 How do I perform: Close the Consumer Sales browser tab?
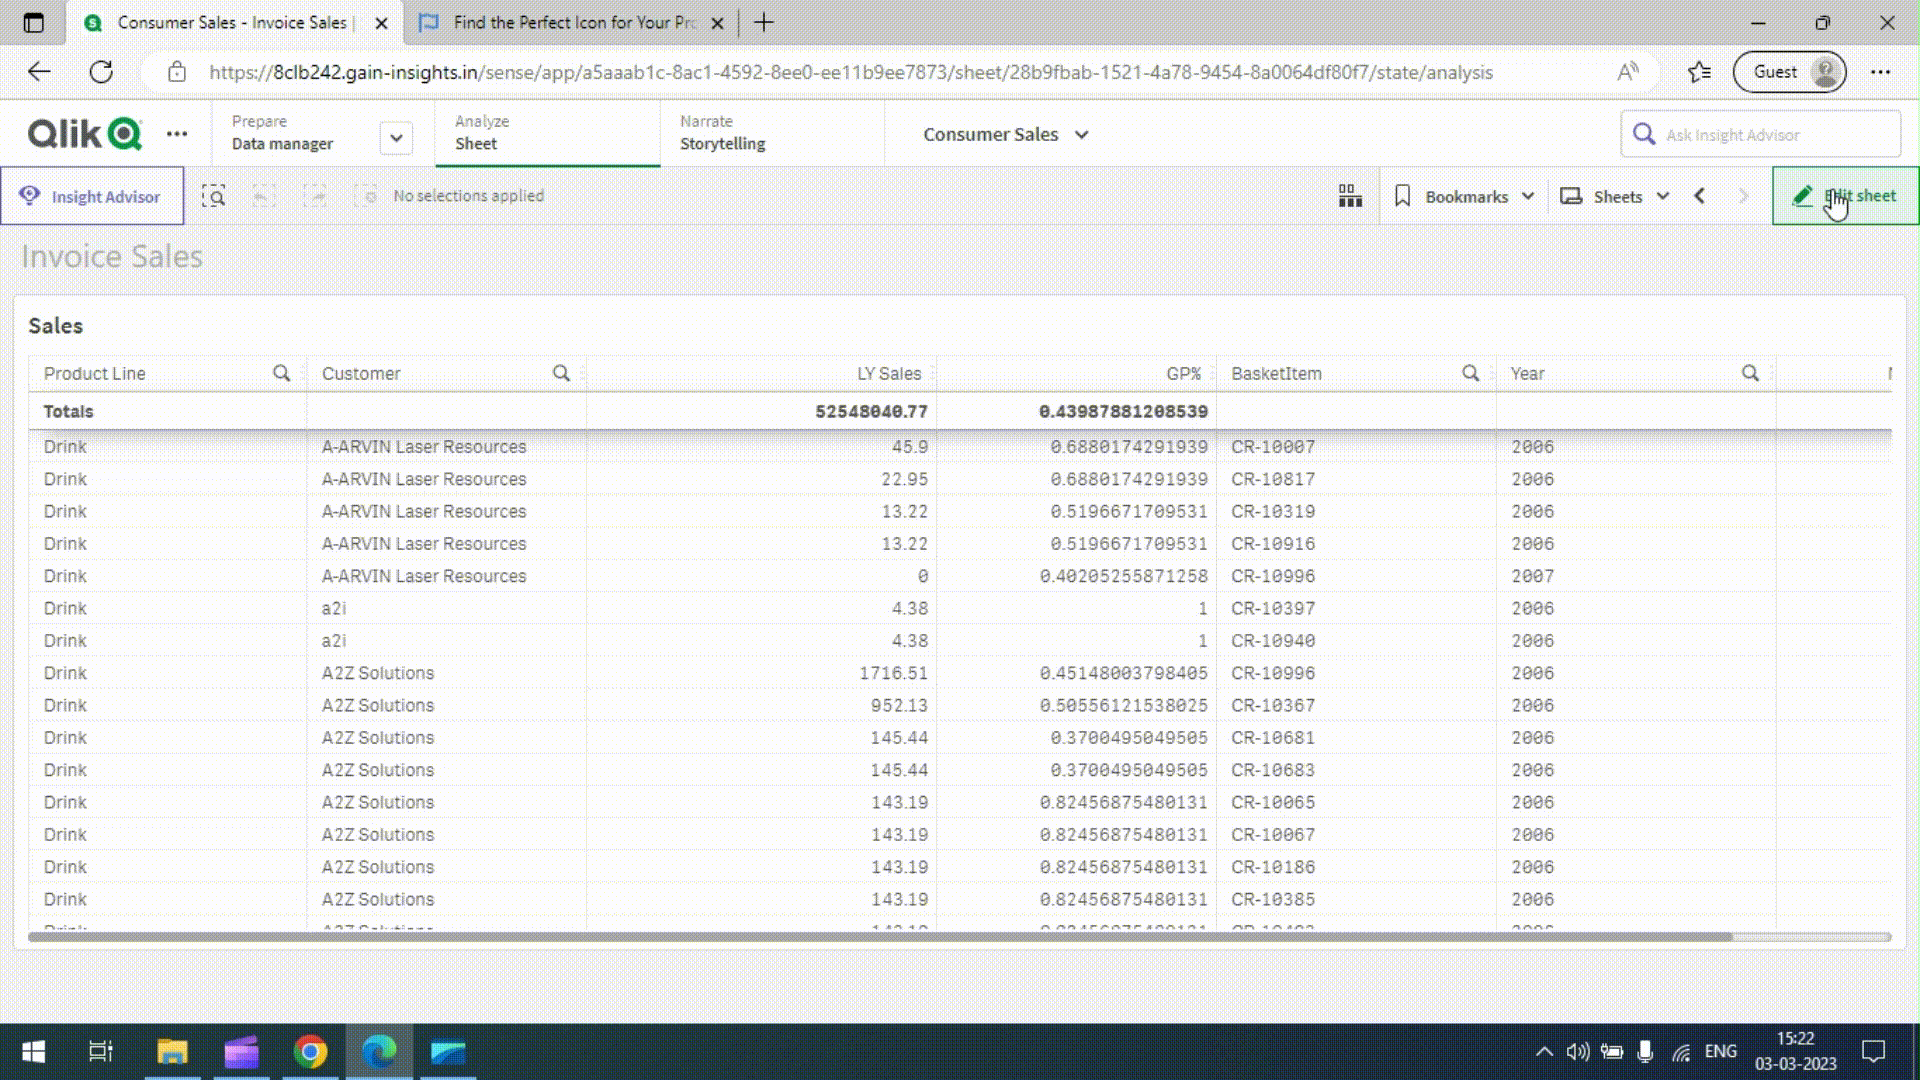point(381,23)
